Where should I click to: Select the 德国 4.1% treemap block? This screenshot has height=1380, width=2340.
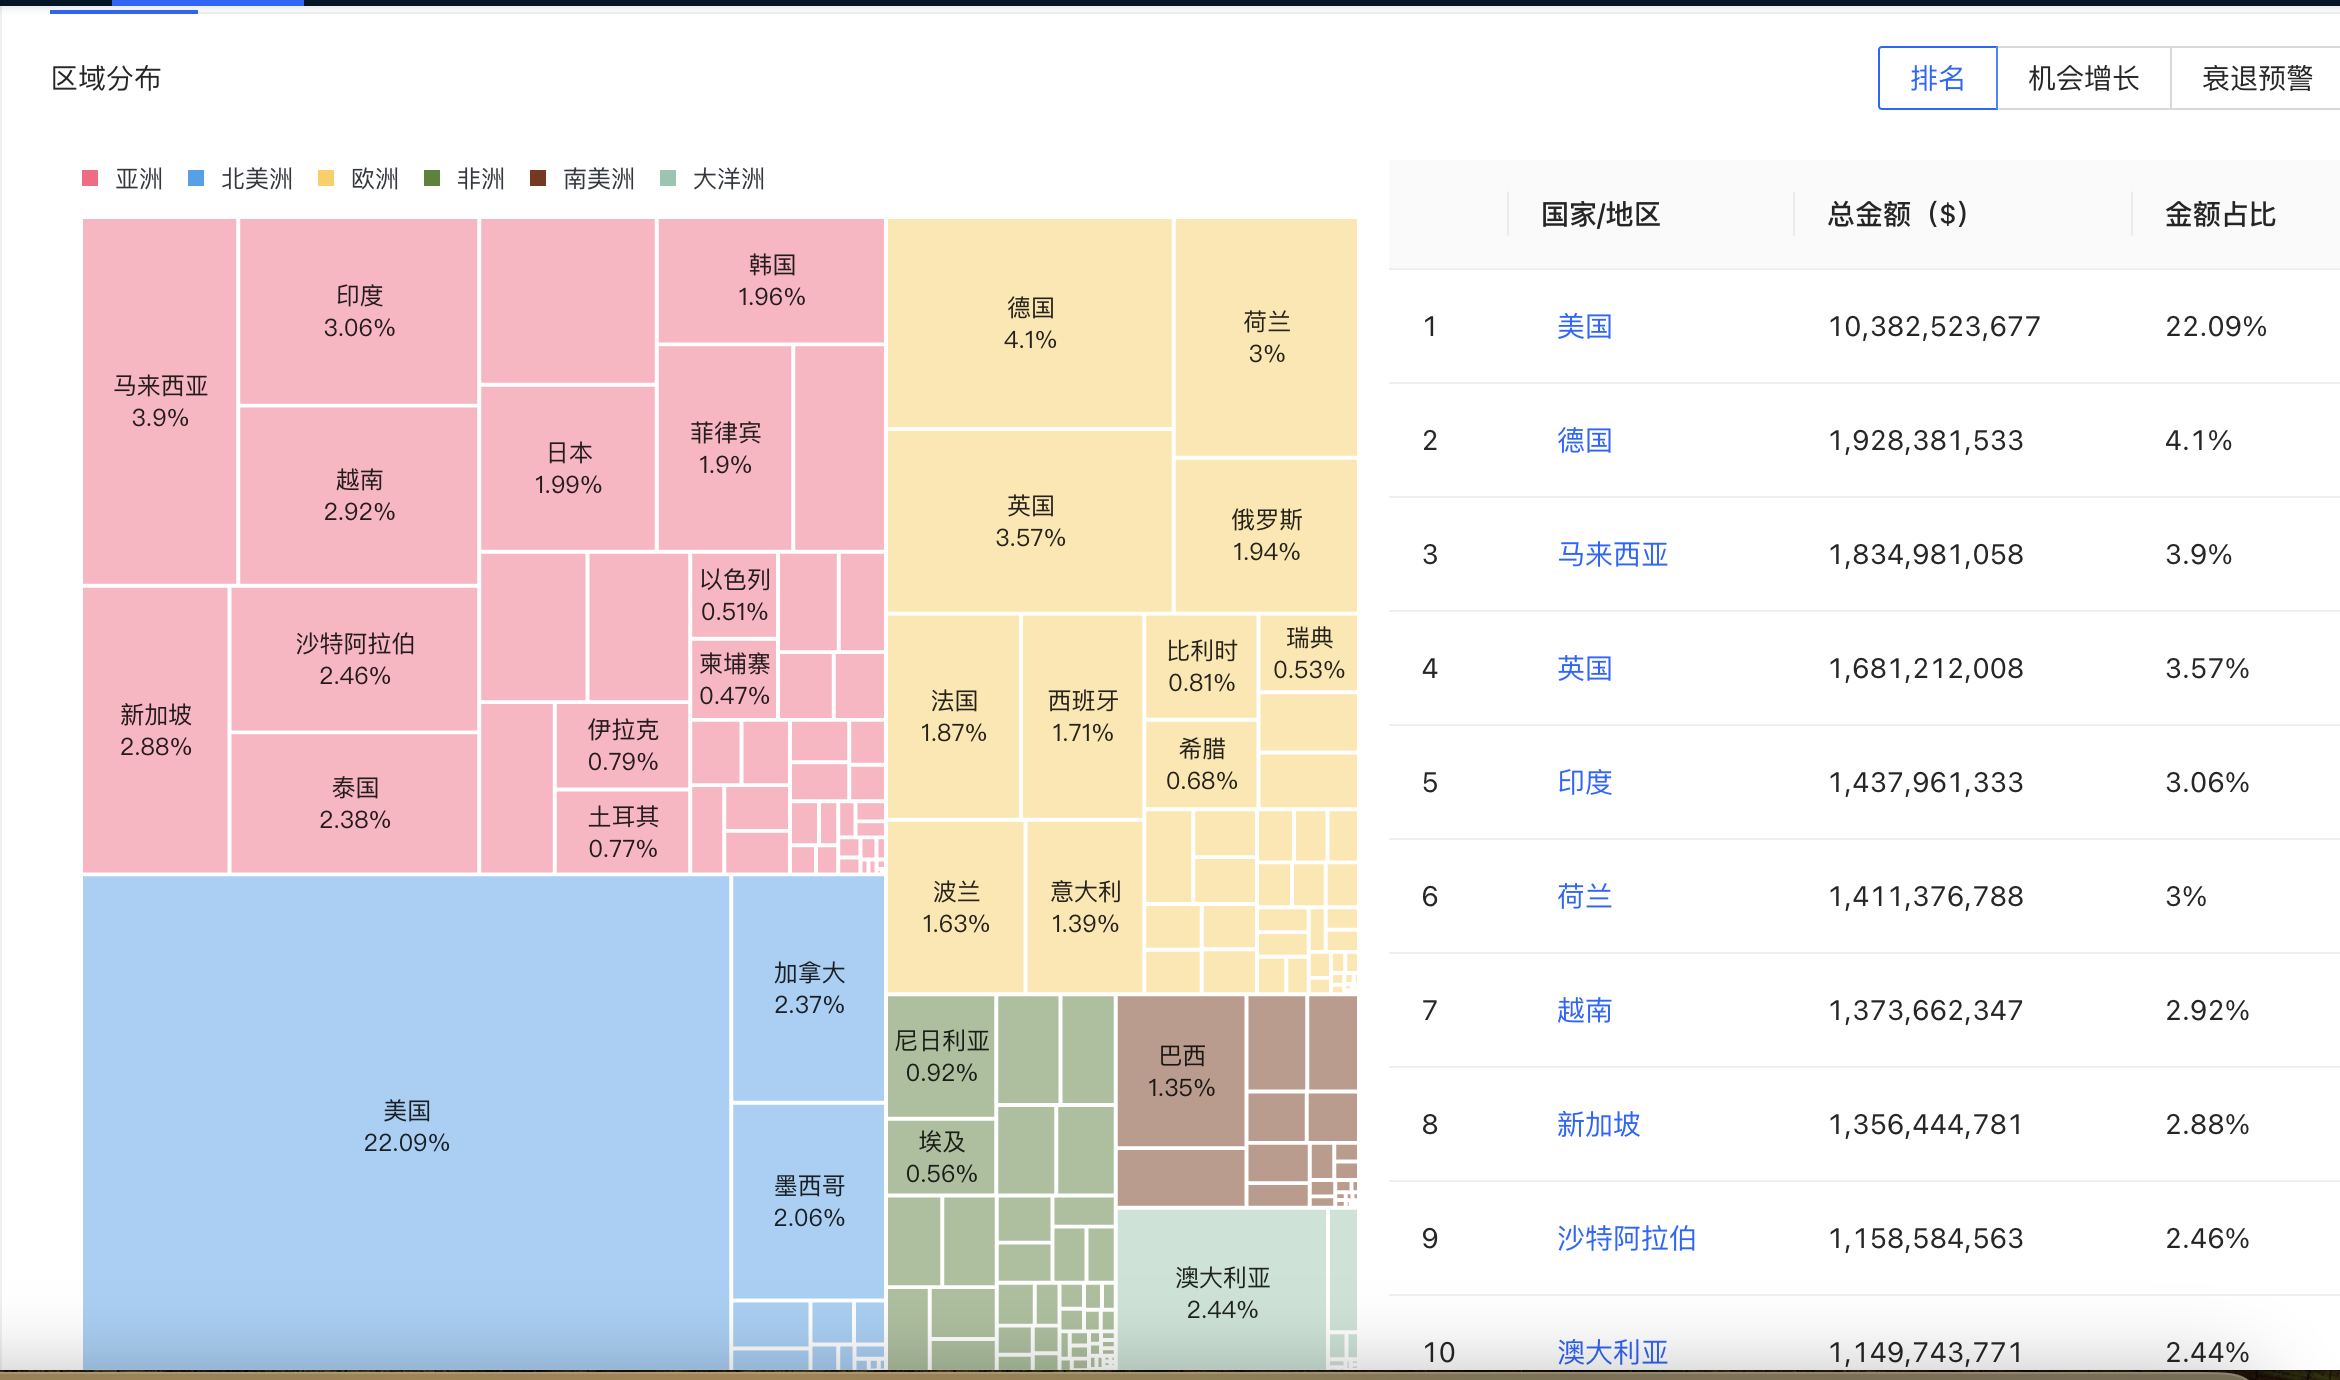pos(1029,323)
